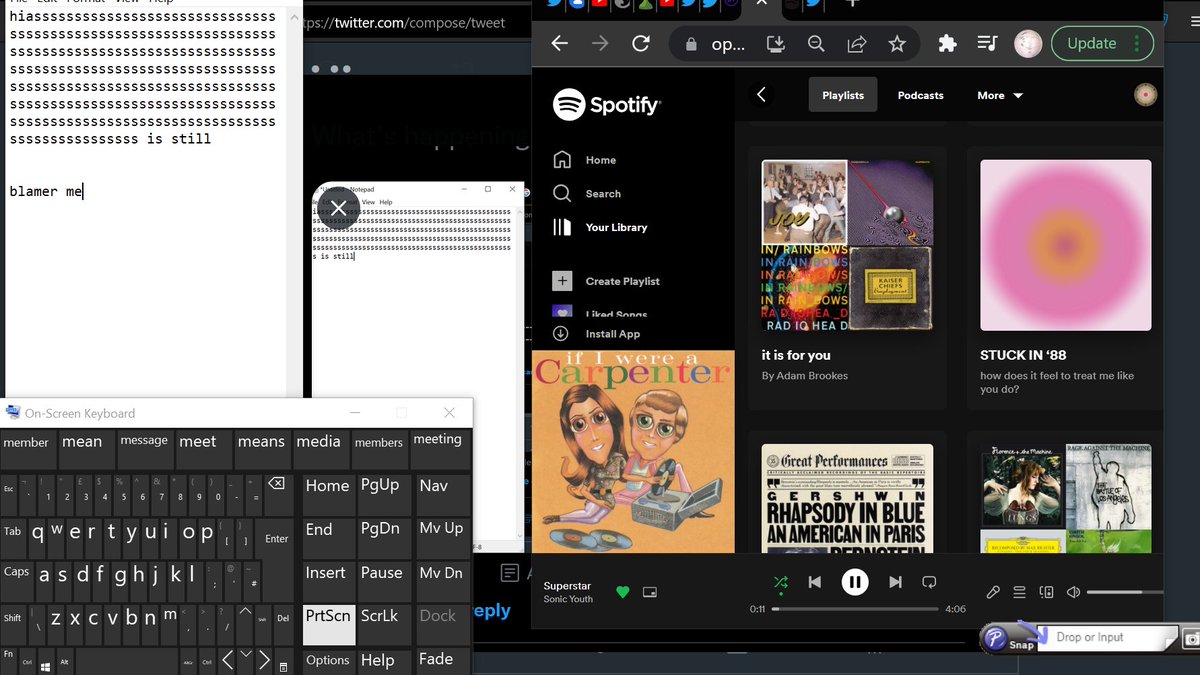Seek within the song progress bar
Image resolution: width=1200 pixels, height=675 pixels.
click(x=855, y=608)
